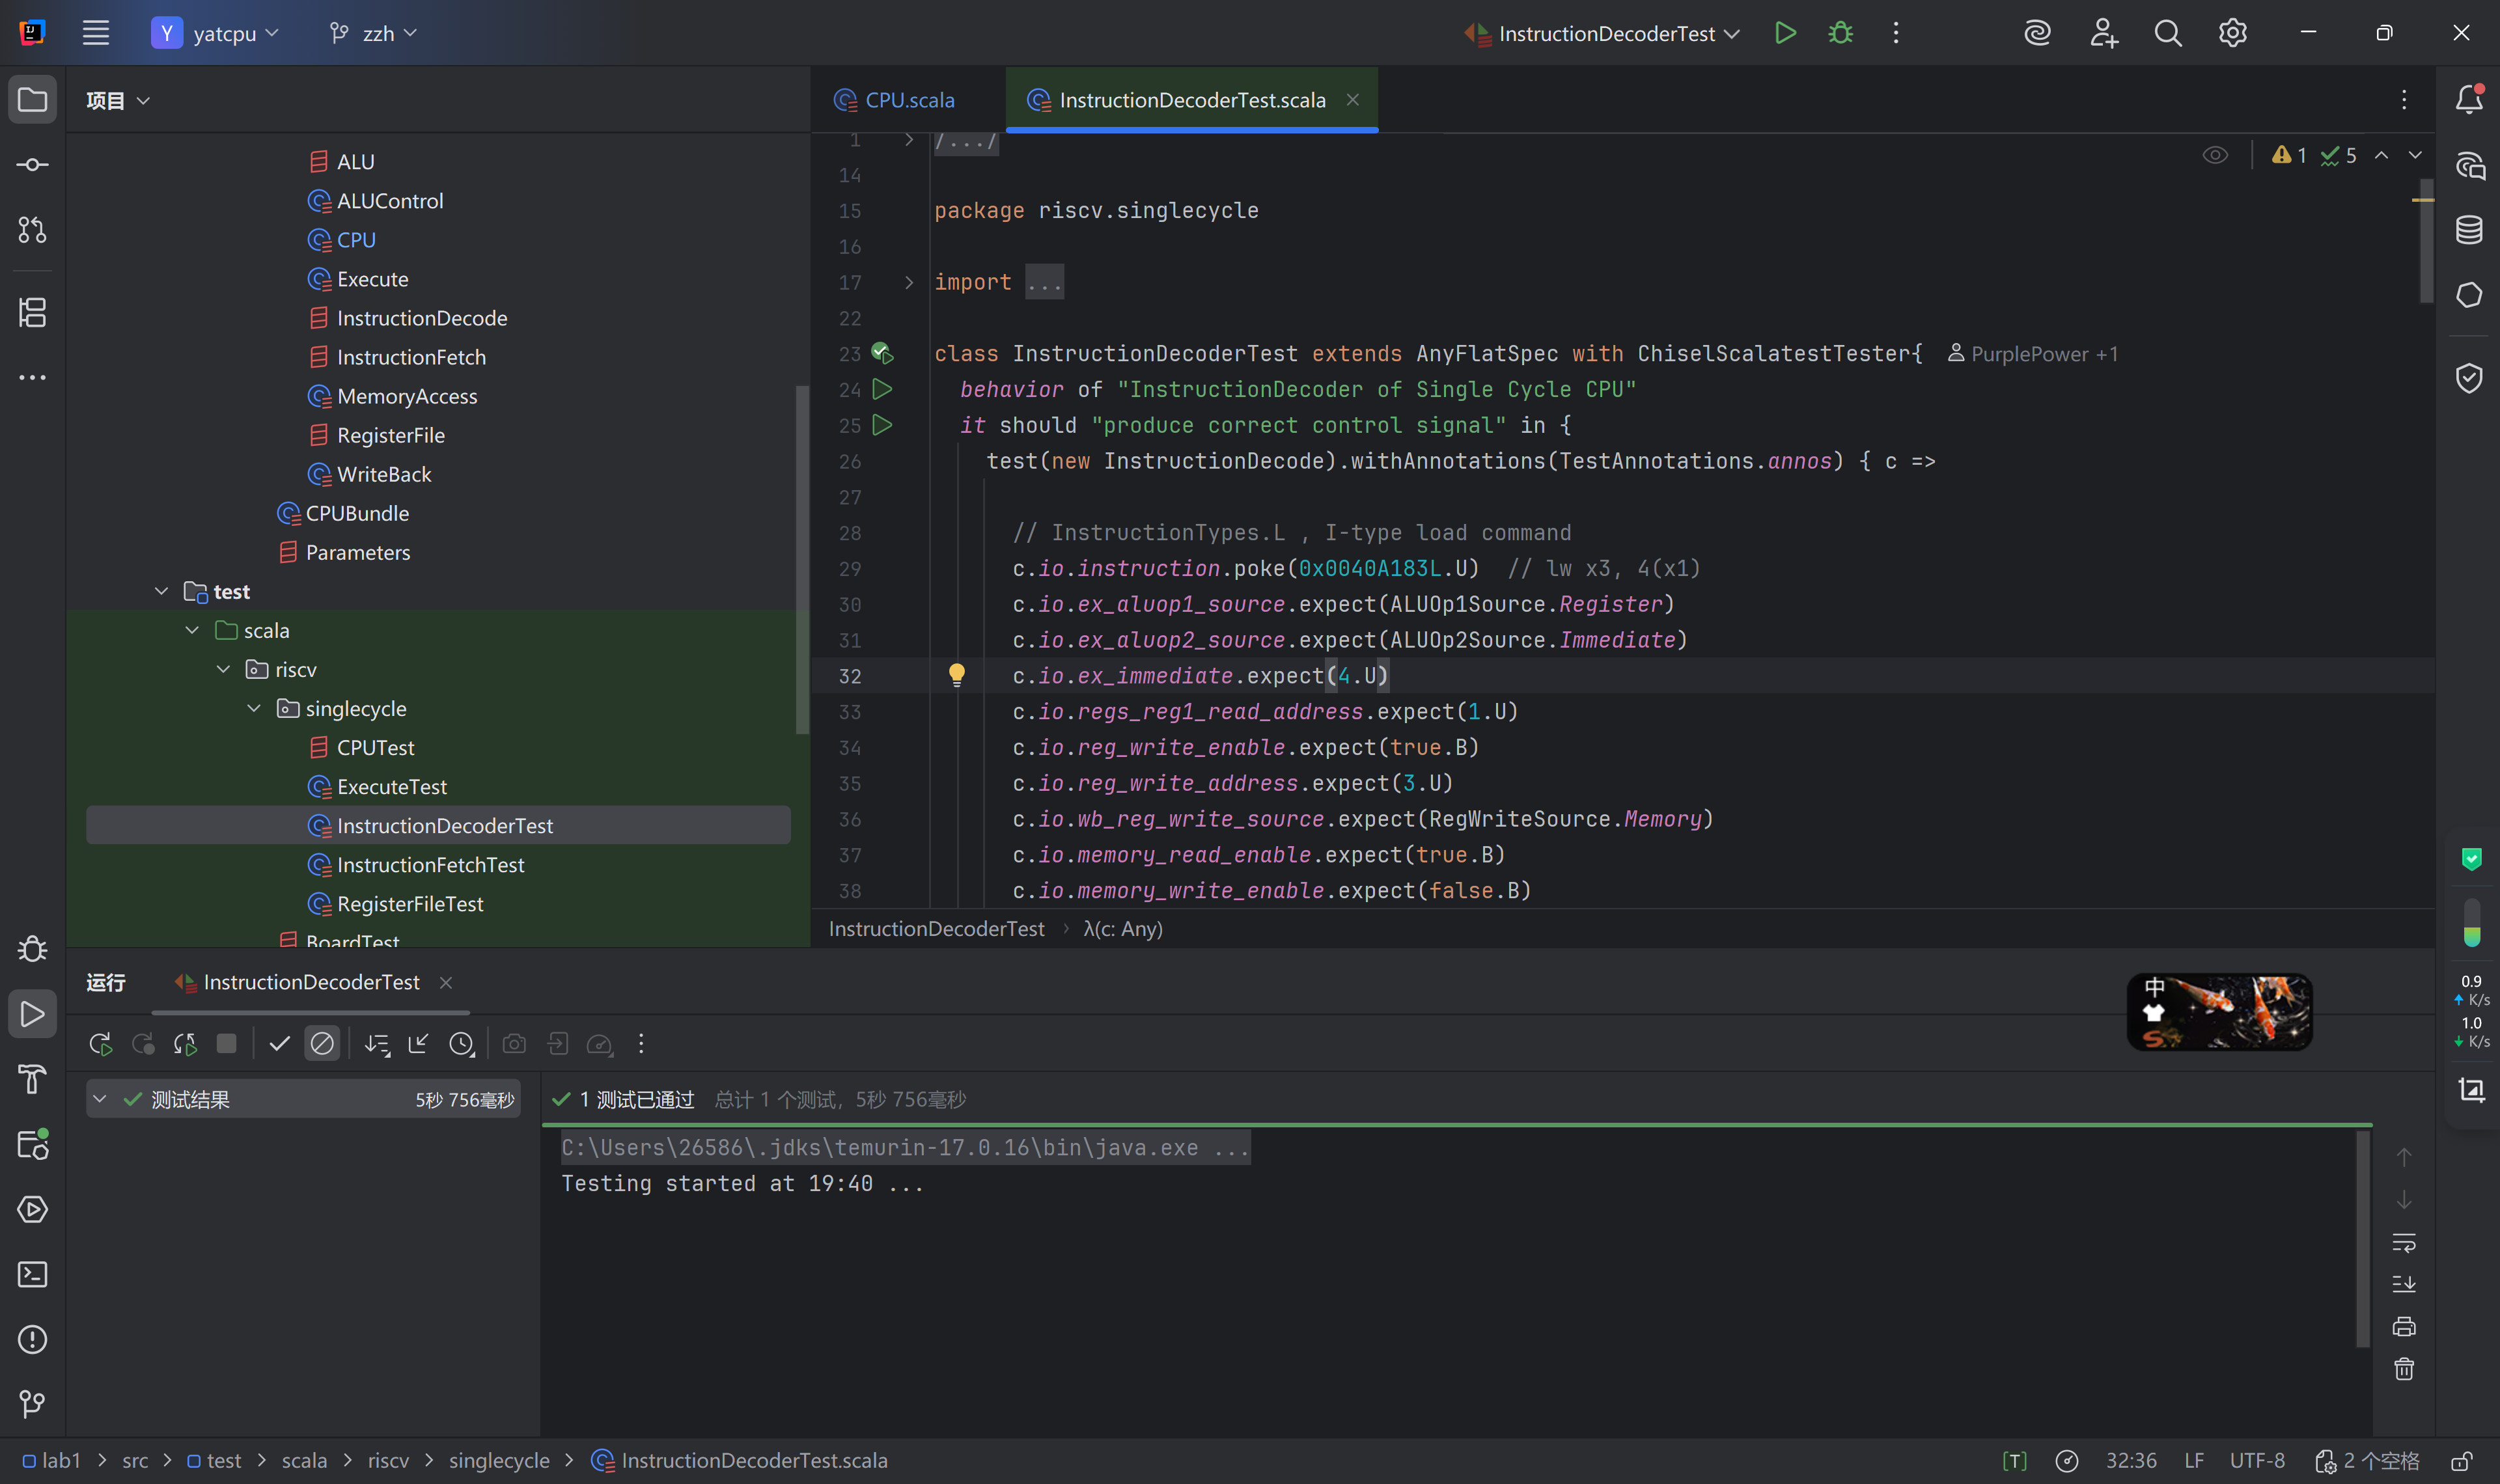Select InstructionFetchTest in the project tree
The width and height of the screenshot is (2500, 1484).
(430, 865)
